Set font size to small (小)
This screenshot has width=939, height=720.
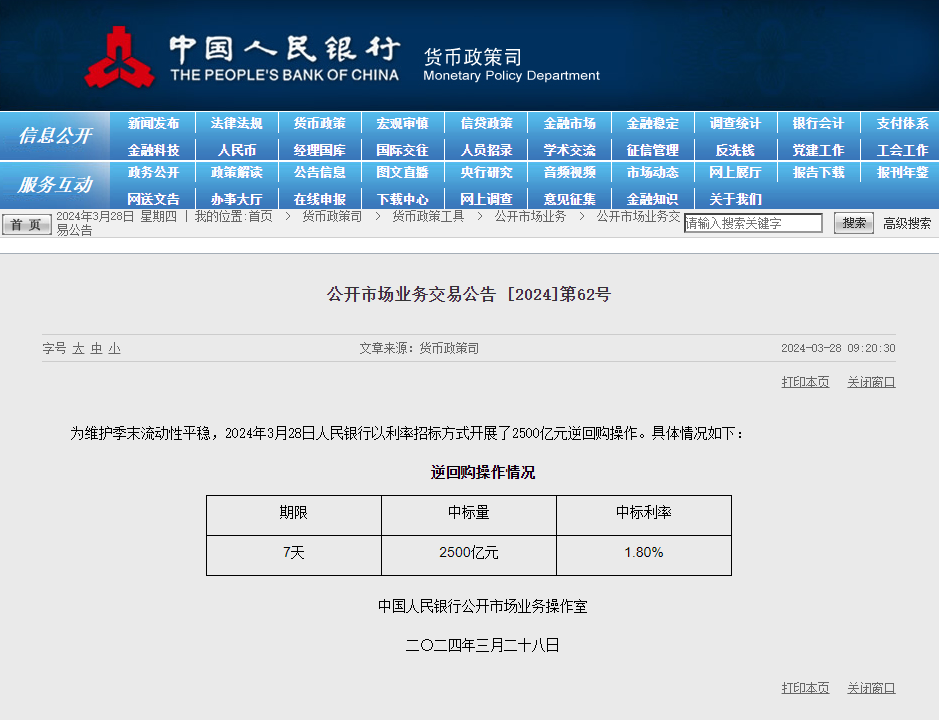point(114,349)
